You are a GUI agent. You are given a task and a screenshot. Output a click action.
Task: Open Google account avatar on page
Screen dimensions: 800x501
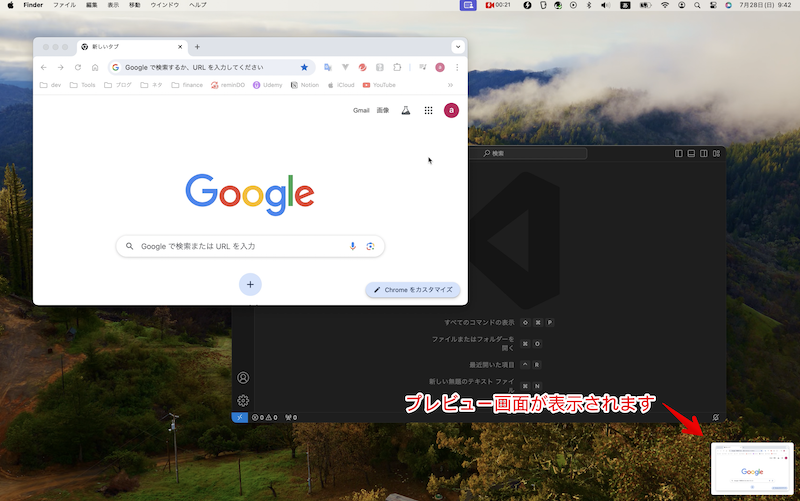(451, 110)
